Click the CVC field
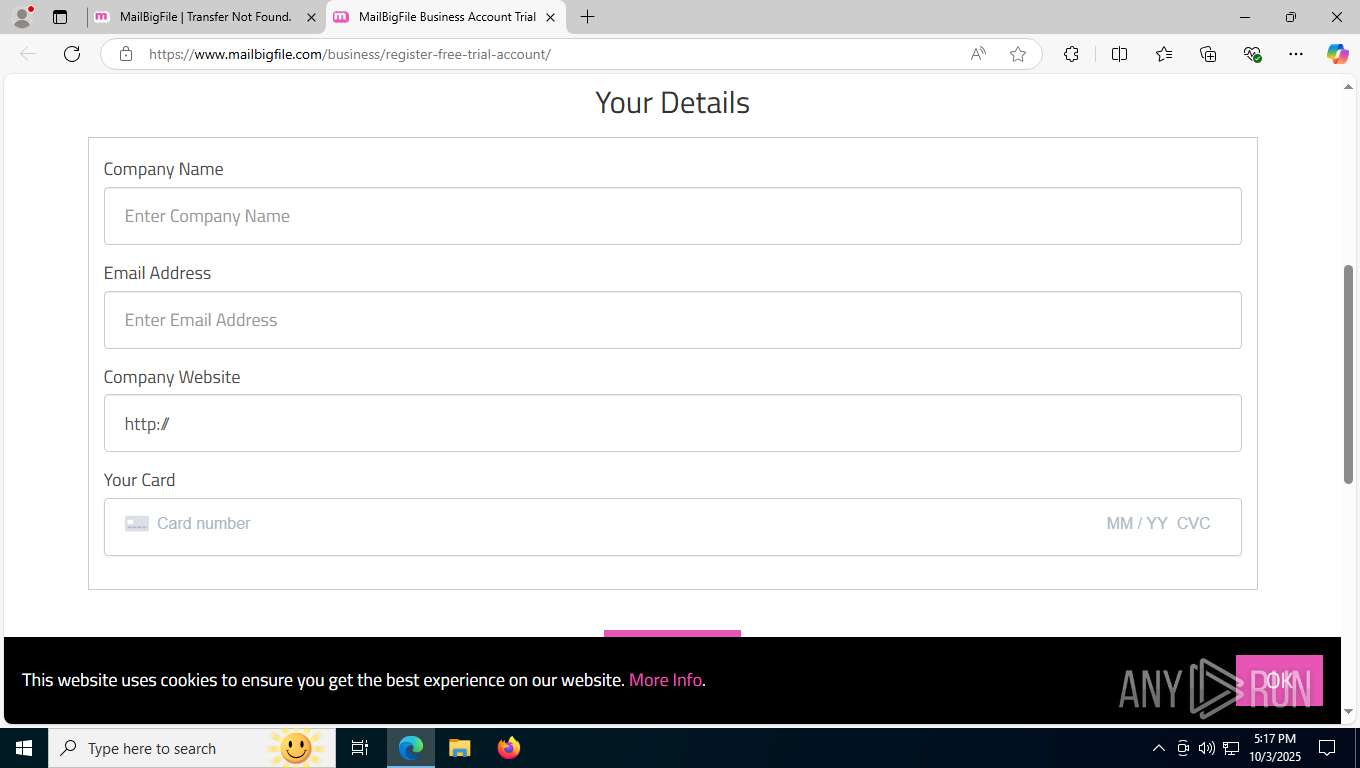The image size is (1360, 768). coord(1194,523)
